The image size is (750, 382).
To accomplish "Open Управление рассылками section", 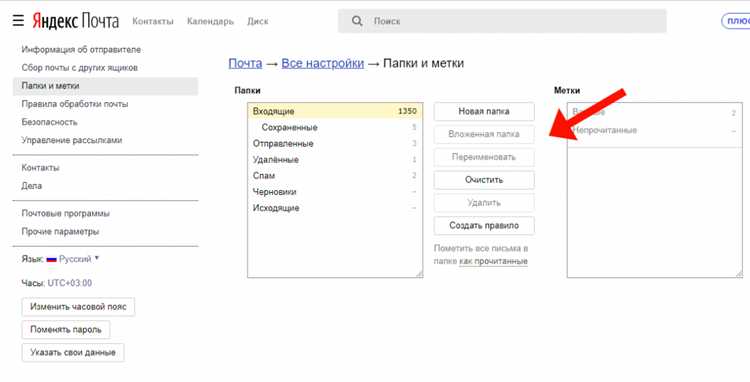I will [x=72, y=141].
